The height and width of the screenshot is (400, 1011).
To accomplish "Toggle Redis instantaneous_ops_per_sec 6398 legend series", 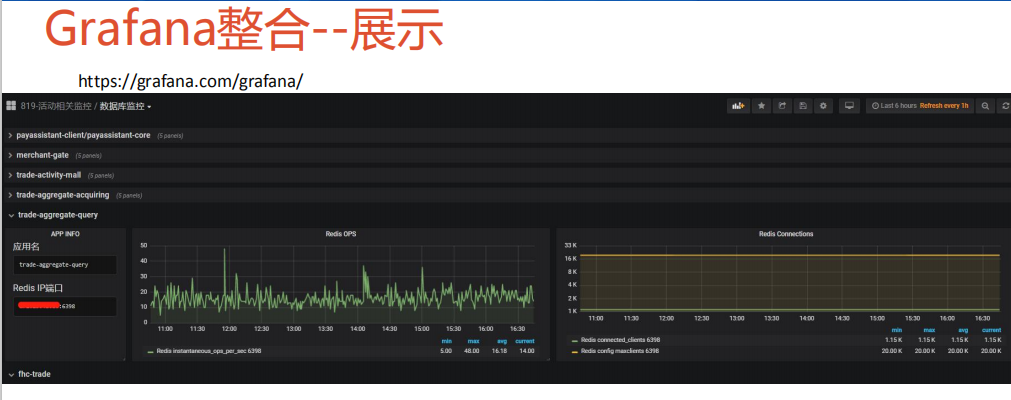I will tap(209, 351).
